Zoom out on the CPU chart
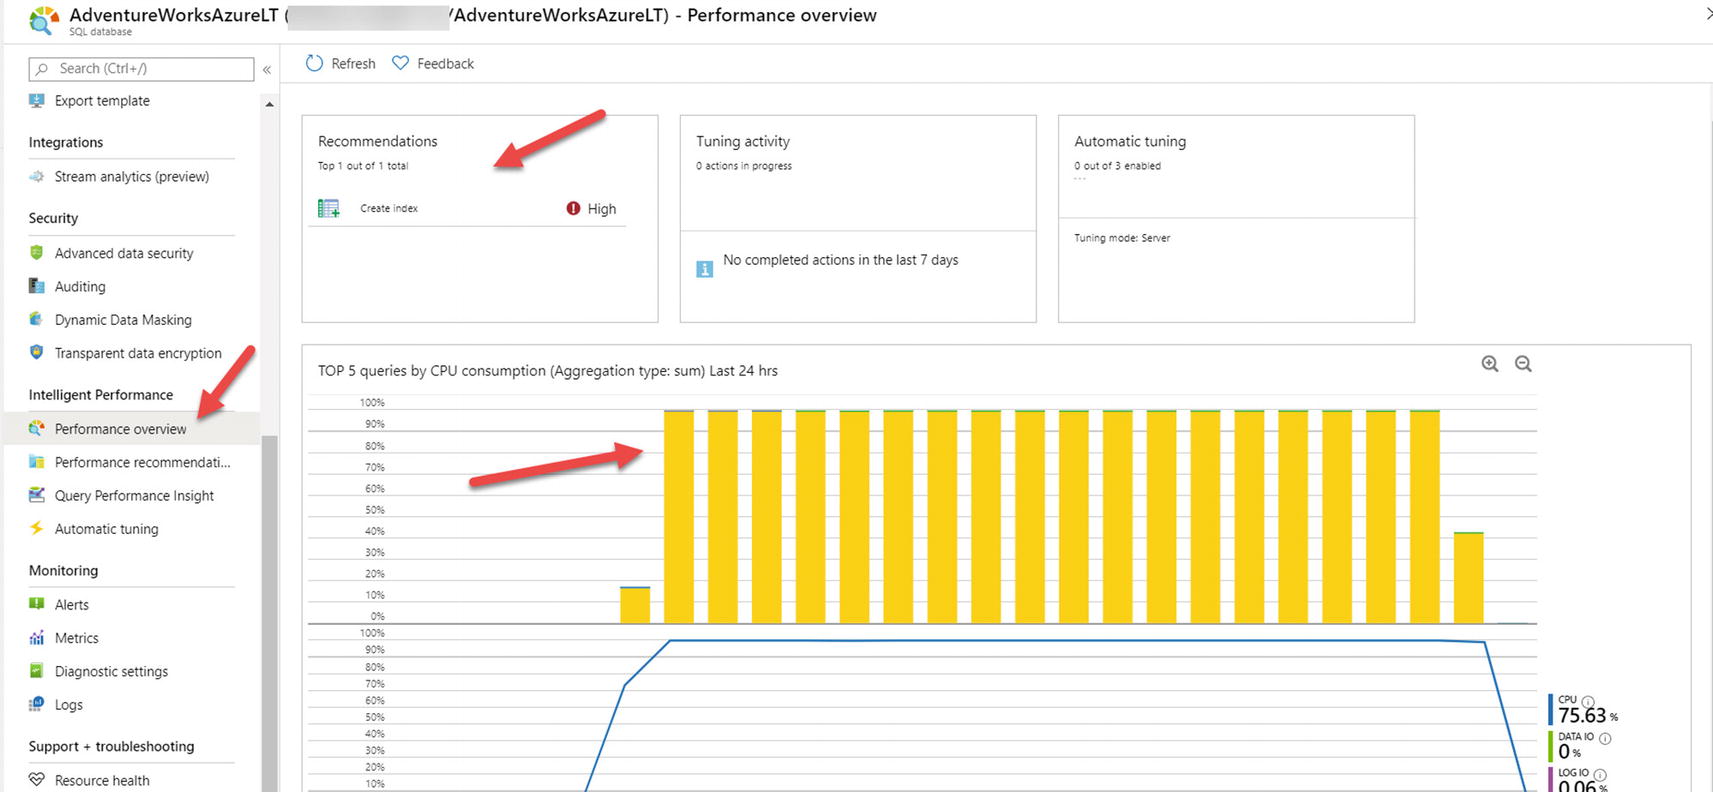 tap(1523, 364)
